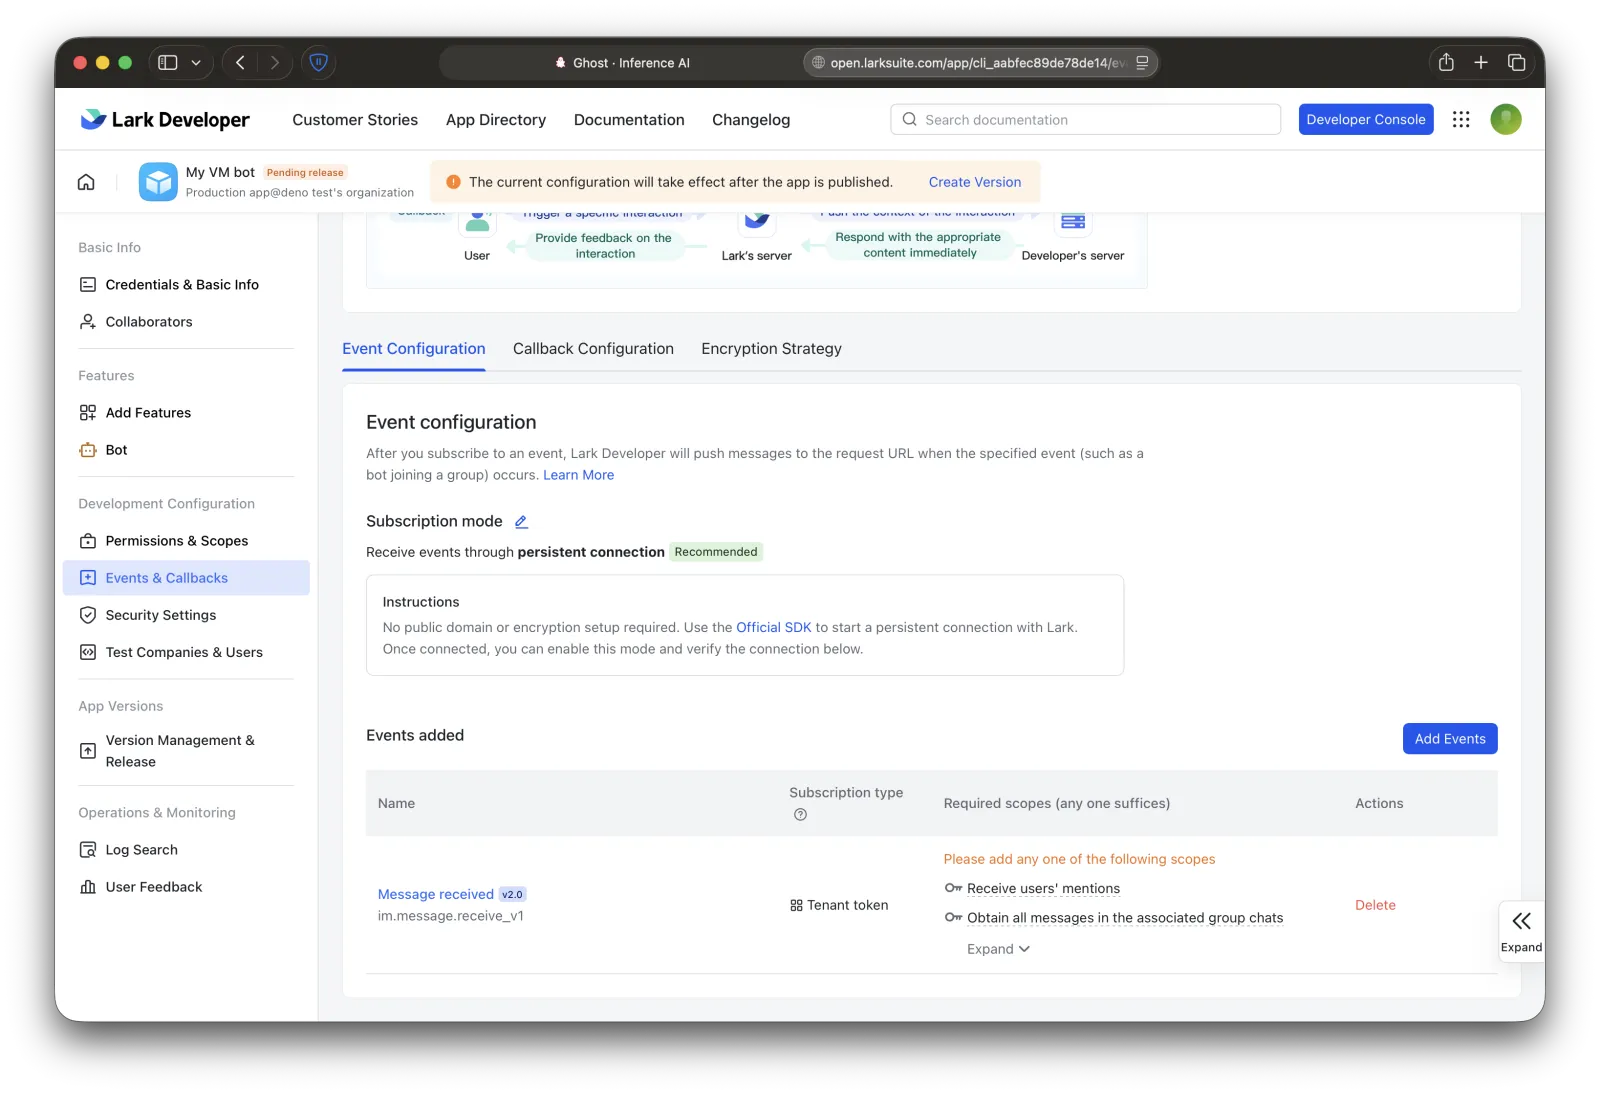The height and width of the screenshot is (1094, 1600).
Task: Click the Collaborators person icon
Action: 88,322
